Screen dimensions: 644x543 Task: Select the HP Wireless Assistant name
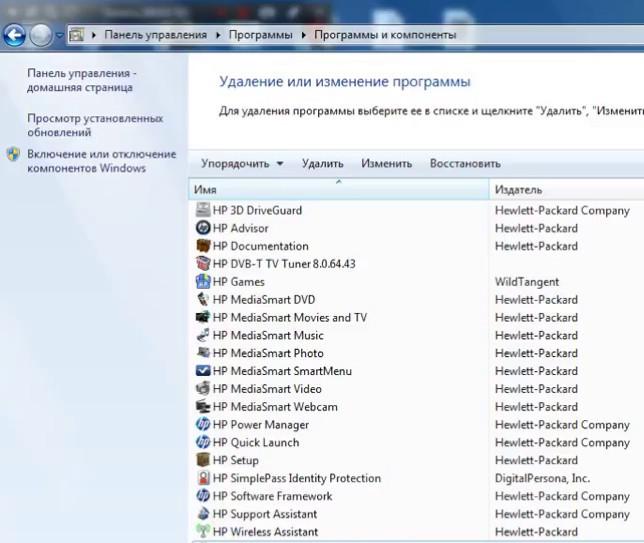(x=266, y=532)
